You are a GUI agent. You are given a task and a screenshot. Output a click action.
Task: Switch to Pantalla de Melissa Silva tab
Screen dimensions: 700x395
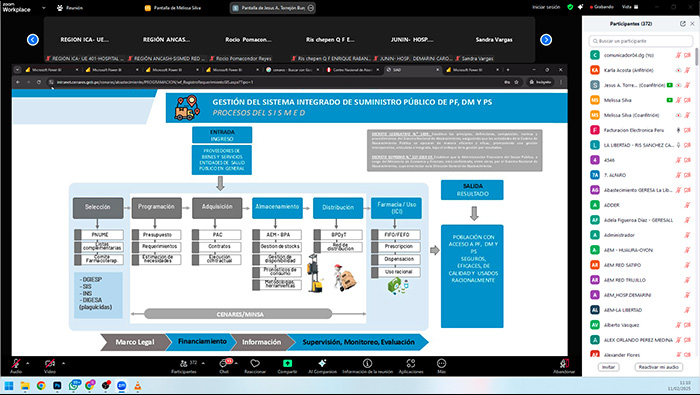[x=173, y=8]
